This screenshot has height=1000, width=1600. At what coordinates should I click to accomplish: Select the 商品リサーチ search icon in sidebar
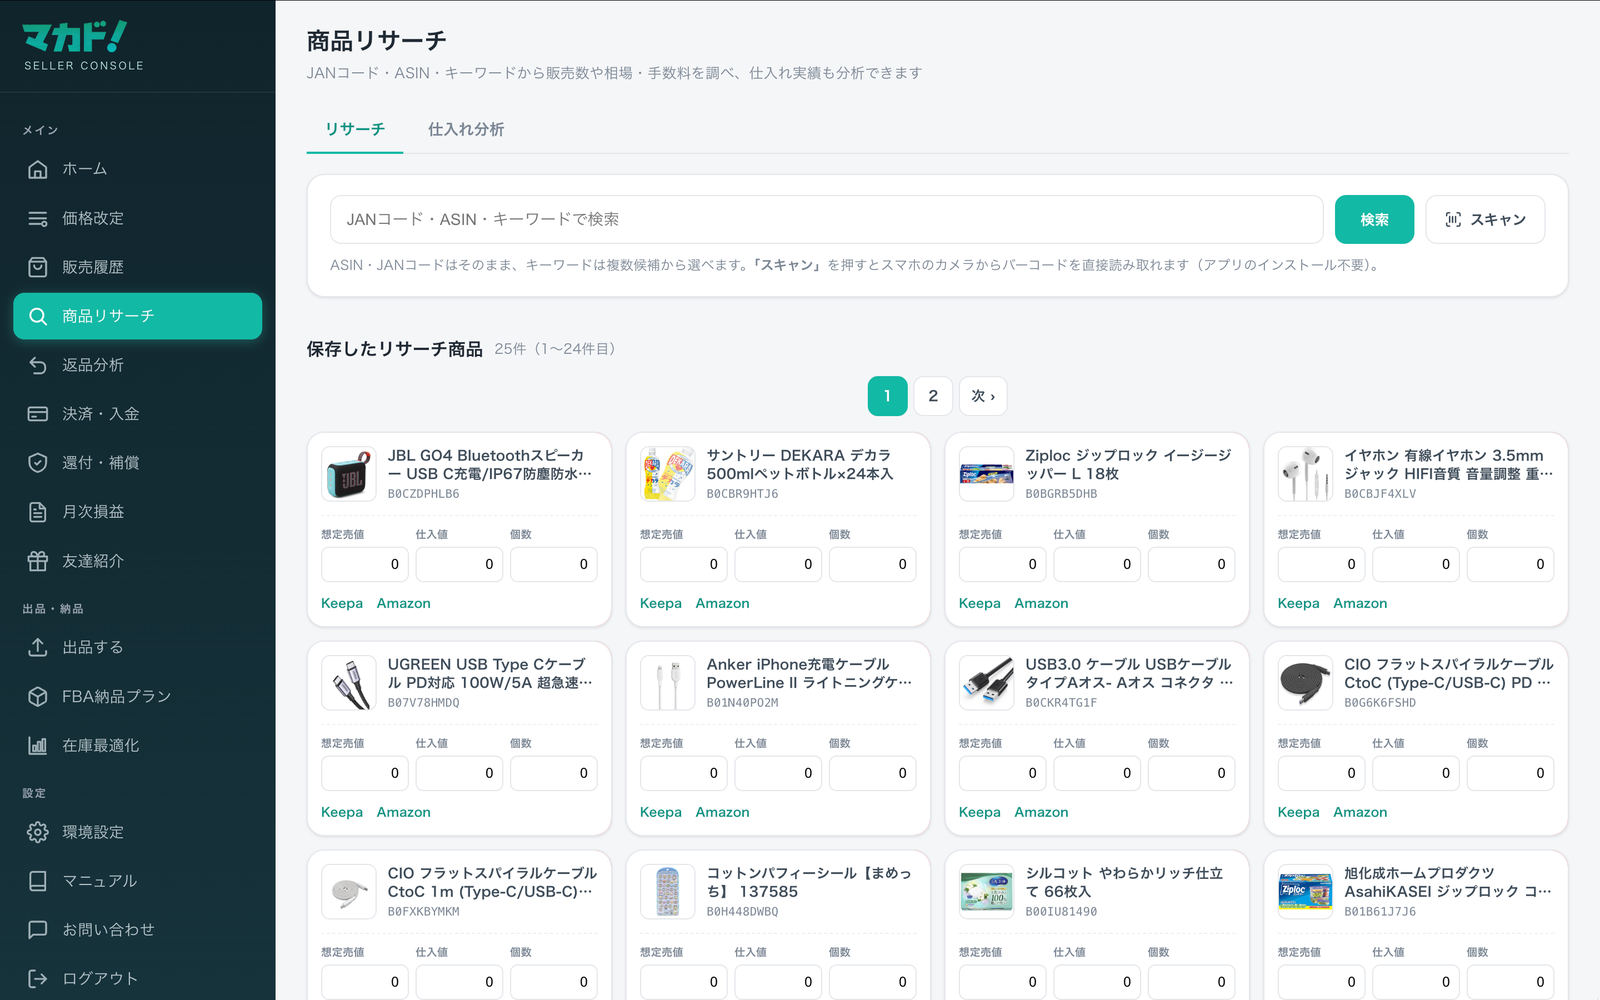click(x=38, y=316)
